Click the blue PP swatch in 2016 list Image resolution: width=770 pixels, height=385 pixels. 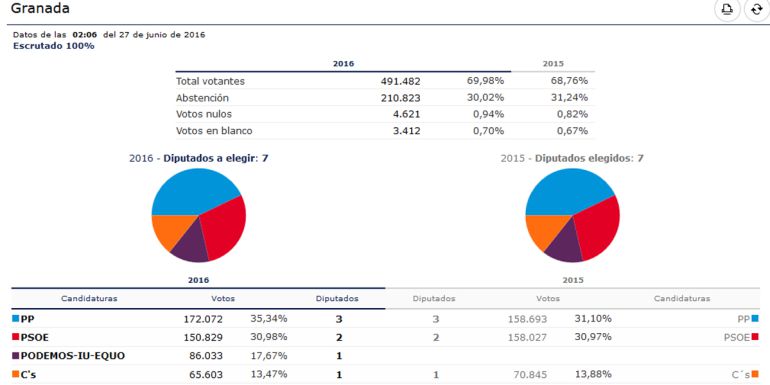coord(15,318)
